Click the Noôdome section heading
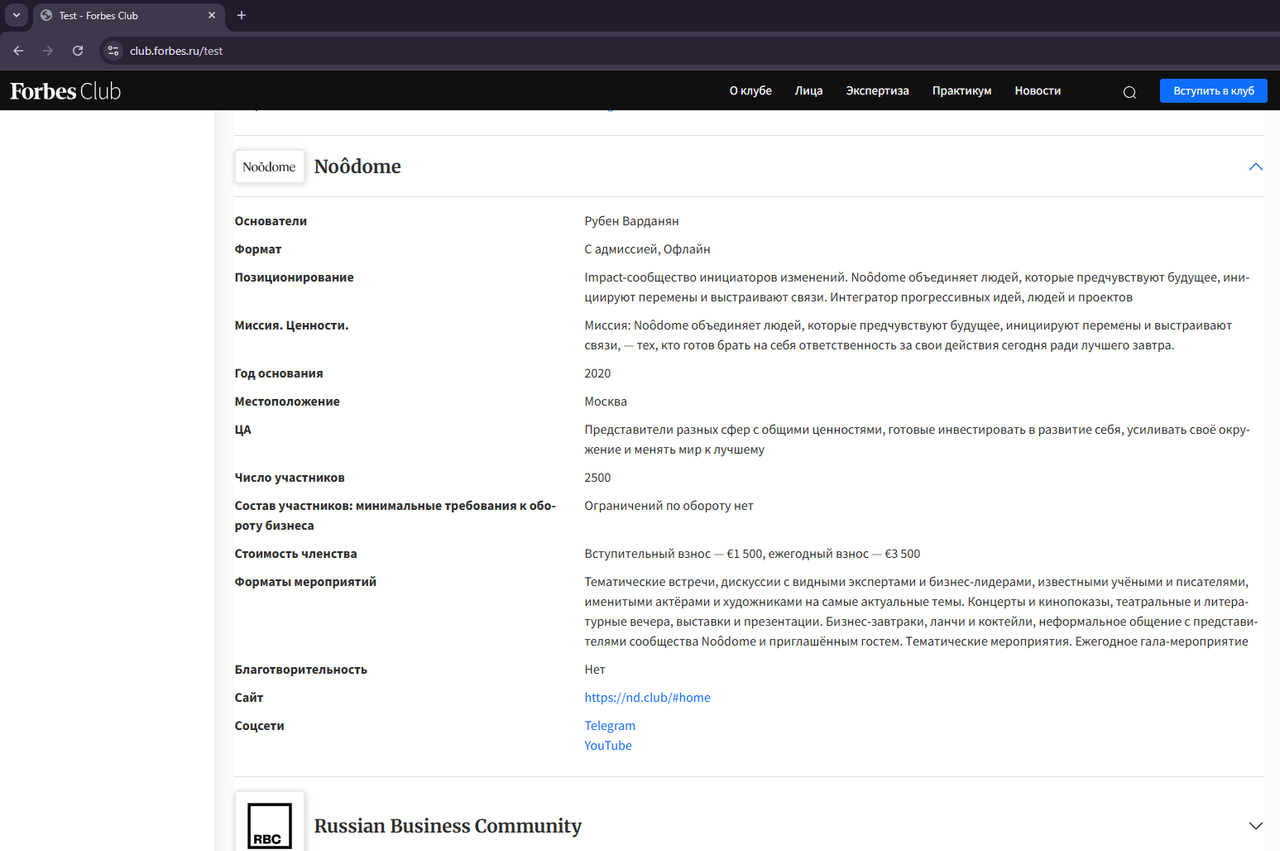This screenshot has width=1280, height=851. pos(357,167)
